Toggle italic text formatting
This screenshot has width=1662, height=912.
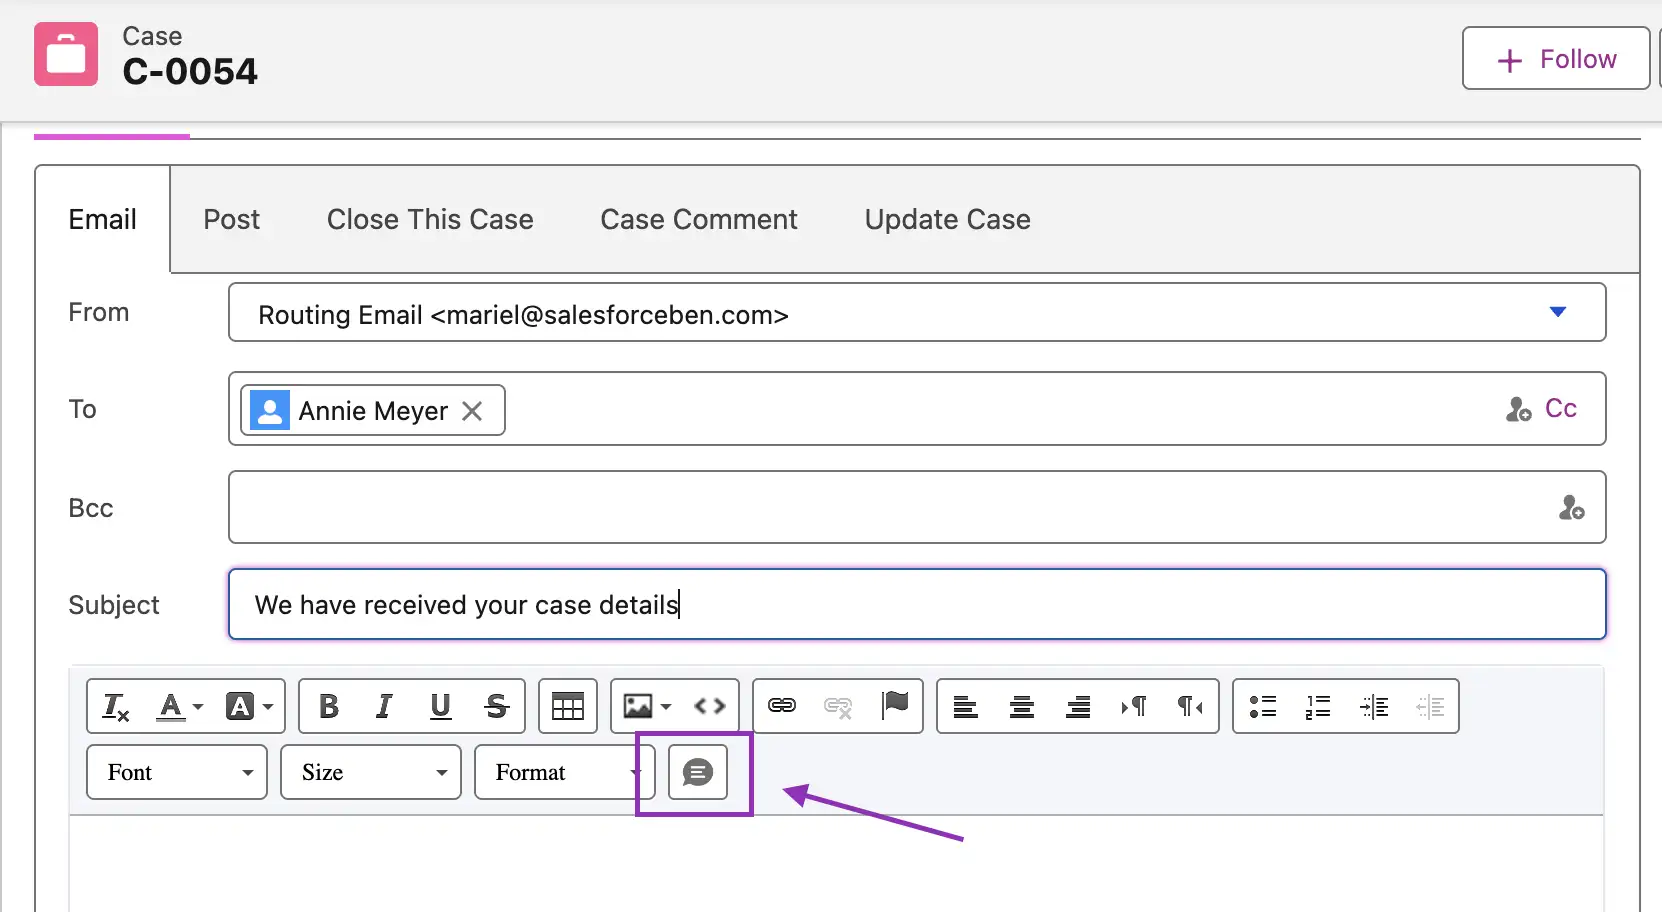(384, 706)
